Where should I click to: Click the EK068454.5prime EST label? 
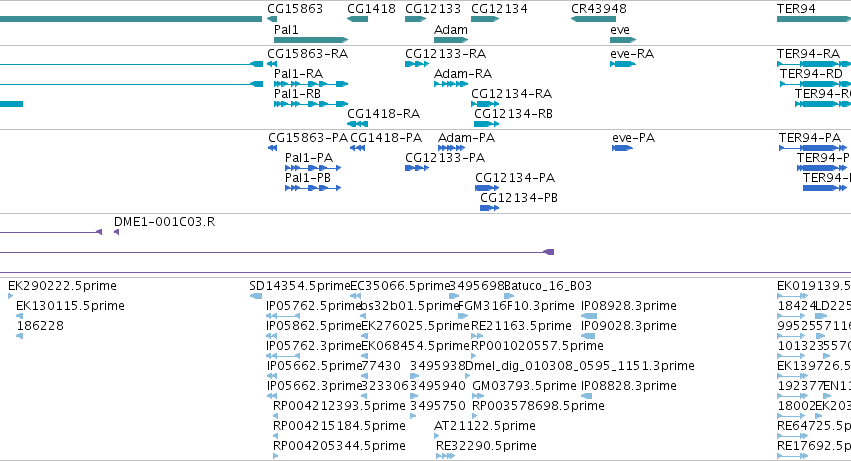click(415, 346)
